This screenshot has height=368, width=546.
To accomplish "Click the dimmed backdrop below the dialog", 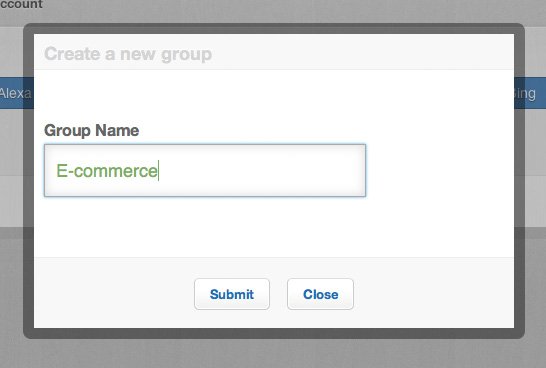I will [x=273, y=353].
